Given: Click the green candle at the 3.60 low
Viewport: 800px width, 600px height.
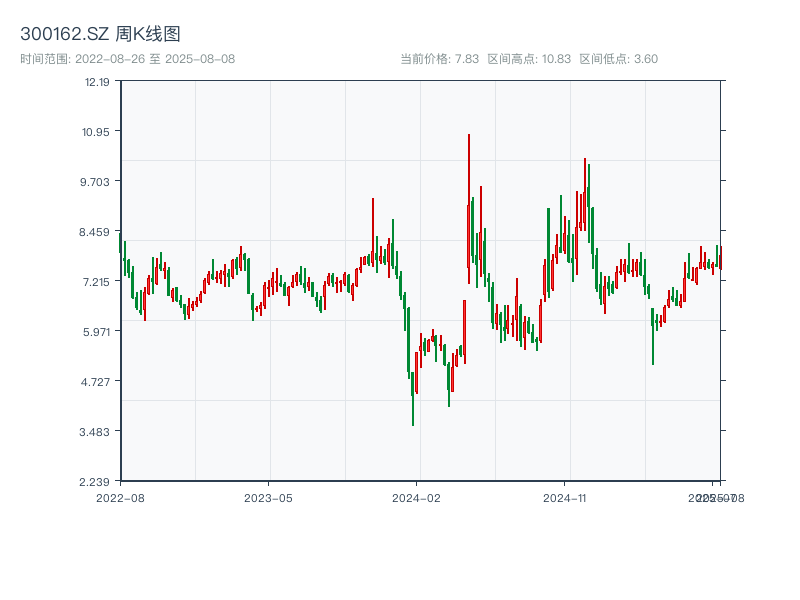Looking at the screenshot, I should 413,399.
